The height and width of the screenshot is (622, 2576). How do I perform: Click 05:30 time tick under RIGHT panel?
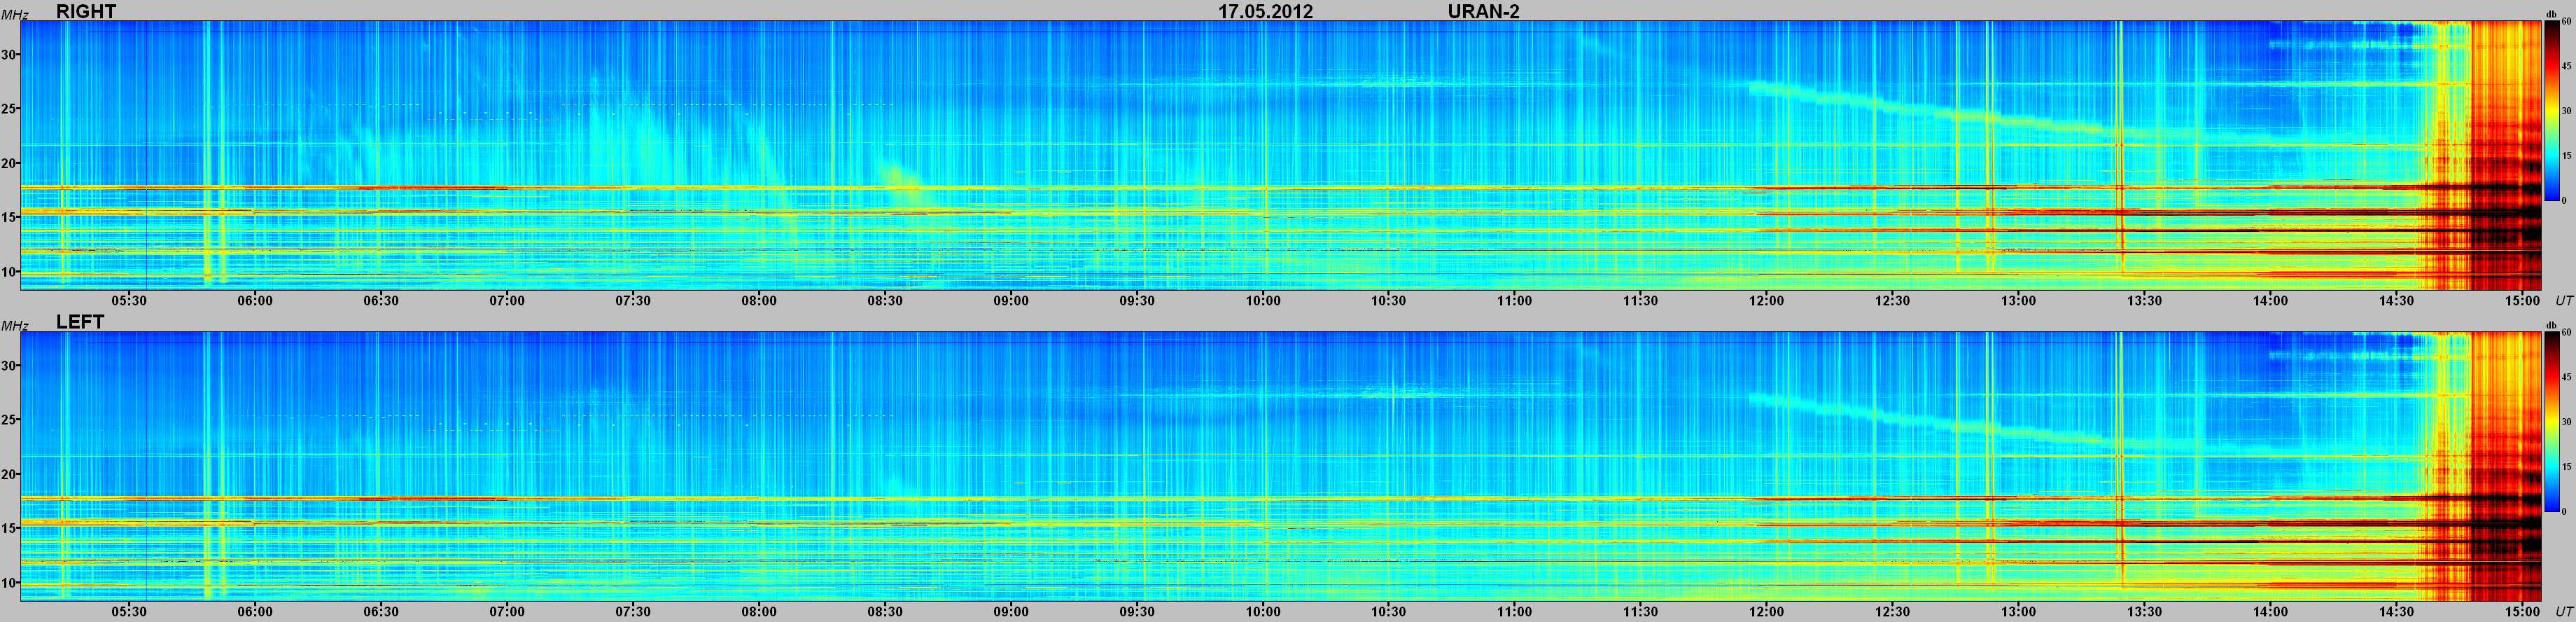pos(129,300)
